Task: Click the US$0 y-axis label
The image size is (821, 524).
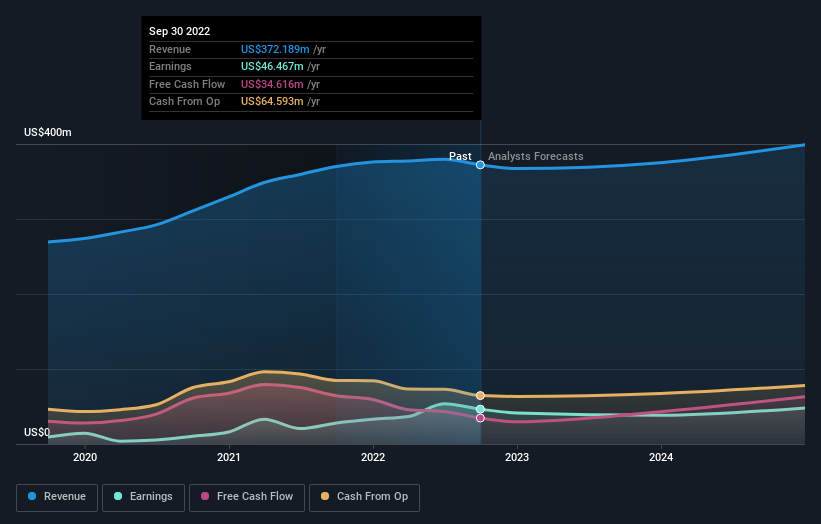Action: [37, 432]
